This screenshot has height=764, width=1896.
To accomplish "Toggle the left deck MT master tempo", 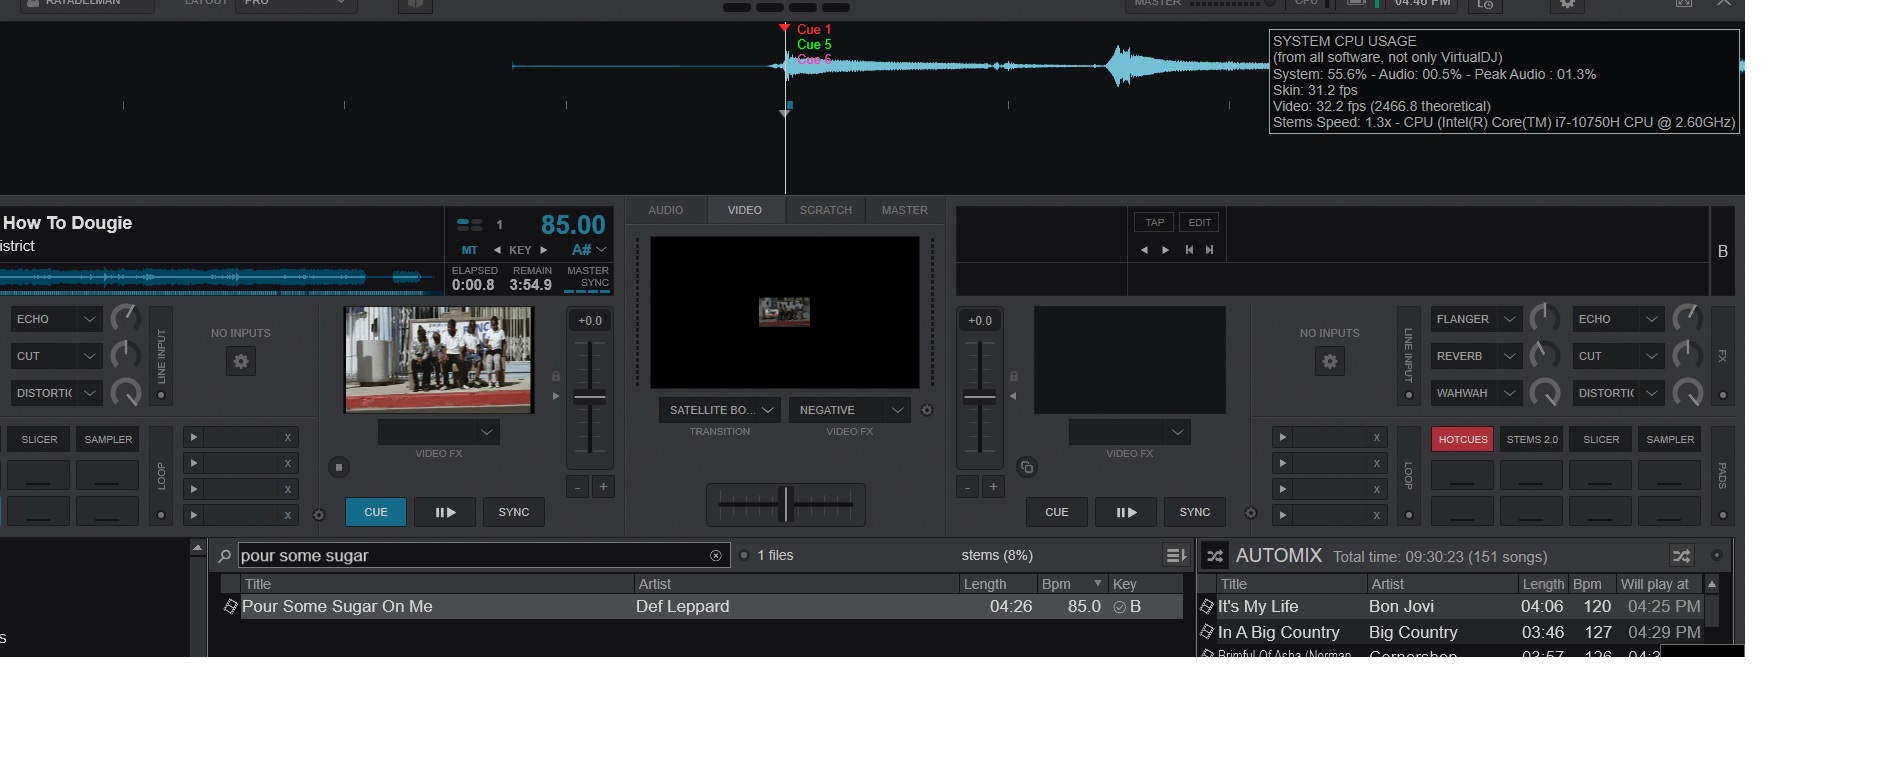I will point(469,250).
